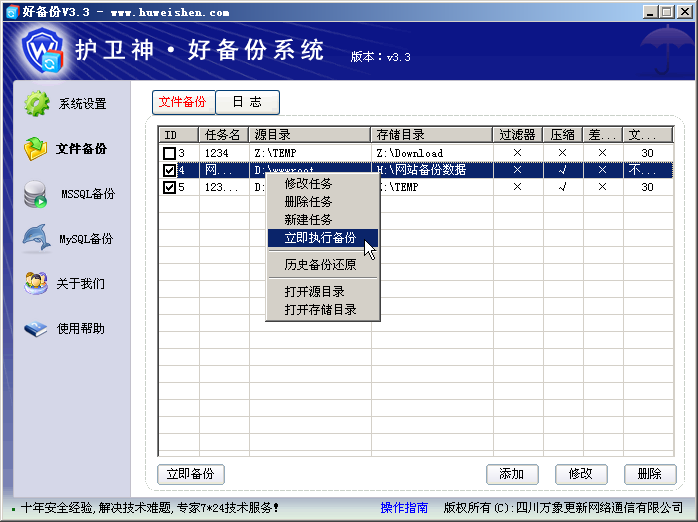Click the shield logo in header
The image size is (698, 522).
click(43, 50)
